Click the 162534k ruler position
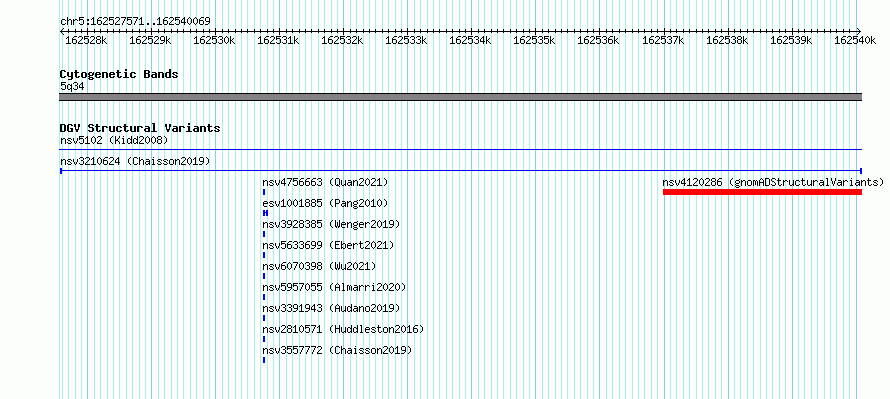Image resolution: width=890 pixels, height=399 pixels. (x=471, y=40)
